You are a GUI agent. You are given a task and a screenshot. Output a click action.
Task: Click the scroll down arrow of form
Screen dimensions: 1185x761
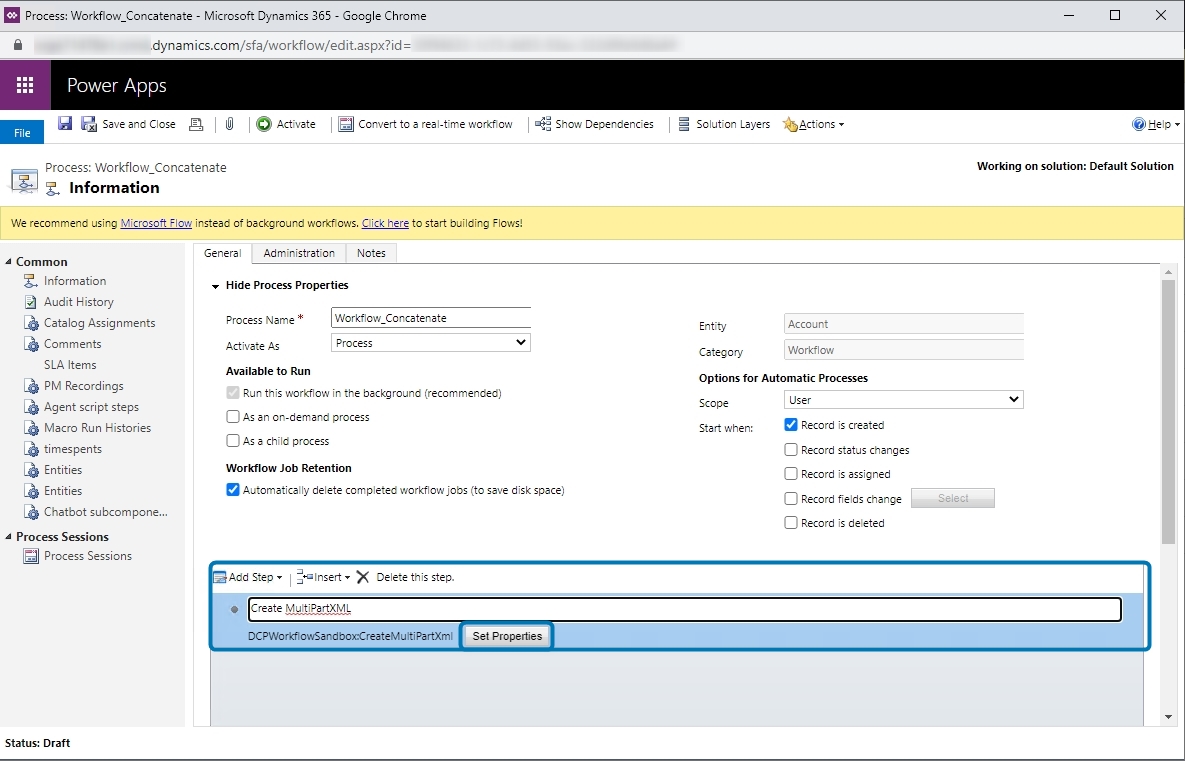tap(1168, 717)
